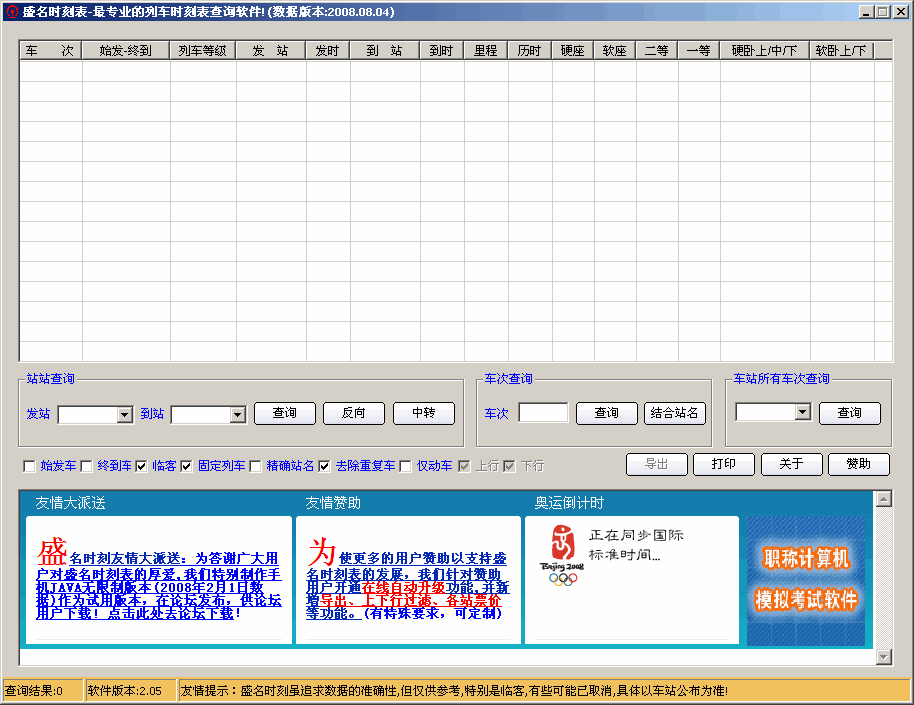Click the app icon in the title bar
Viewport: 914px width, 705px height.
click(11, 11)
